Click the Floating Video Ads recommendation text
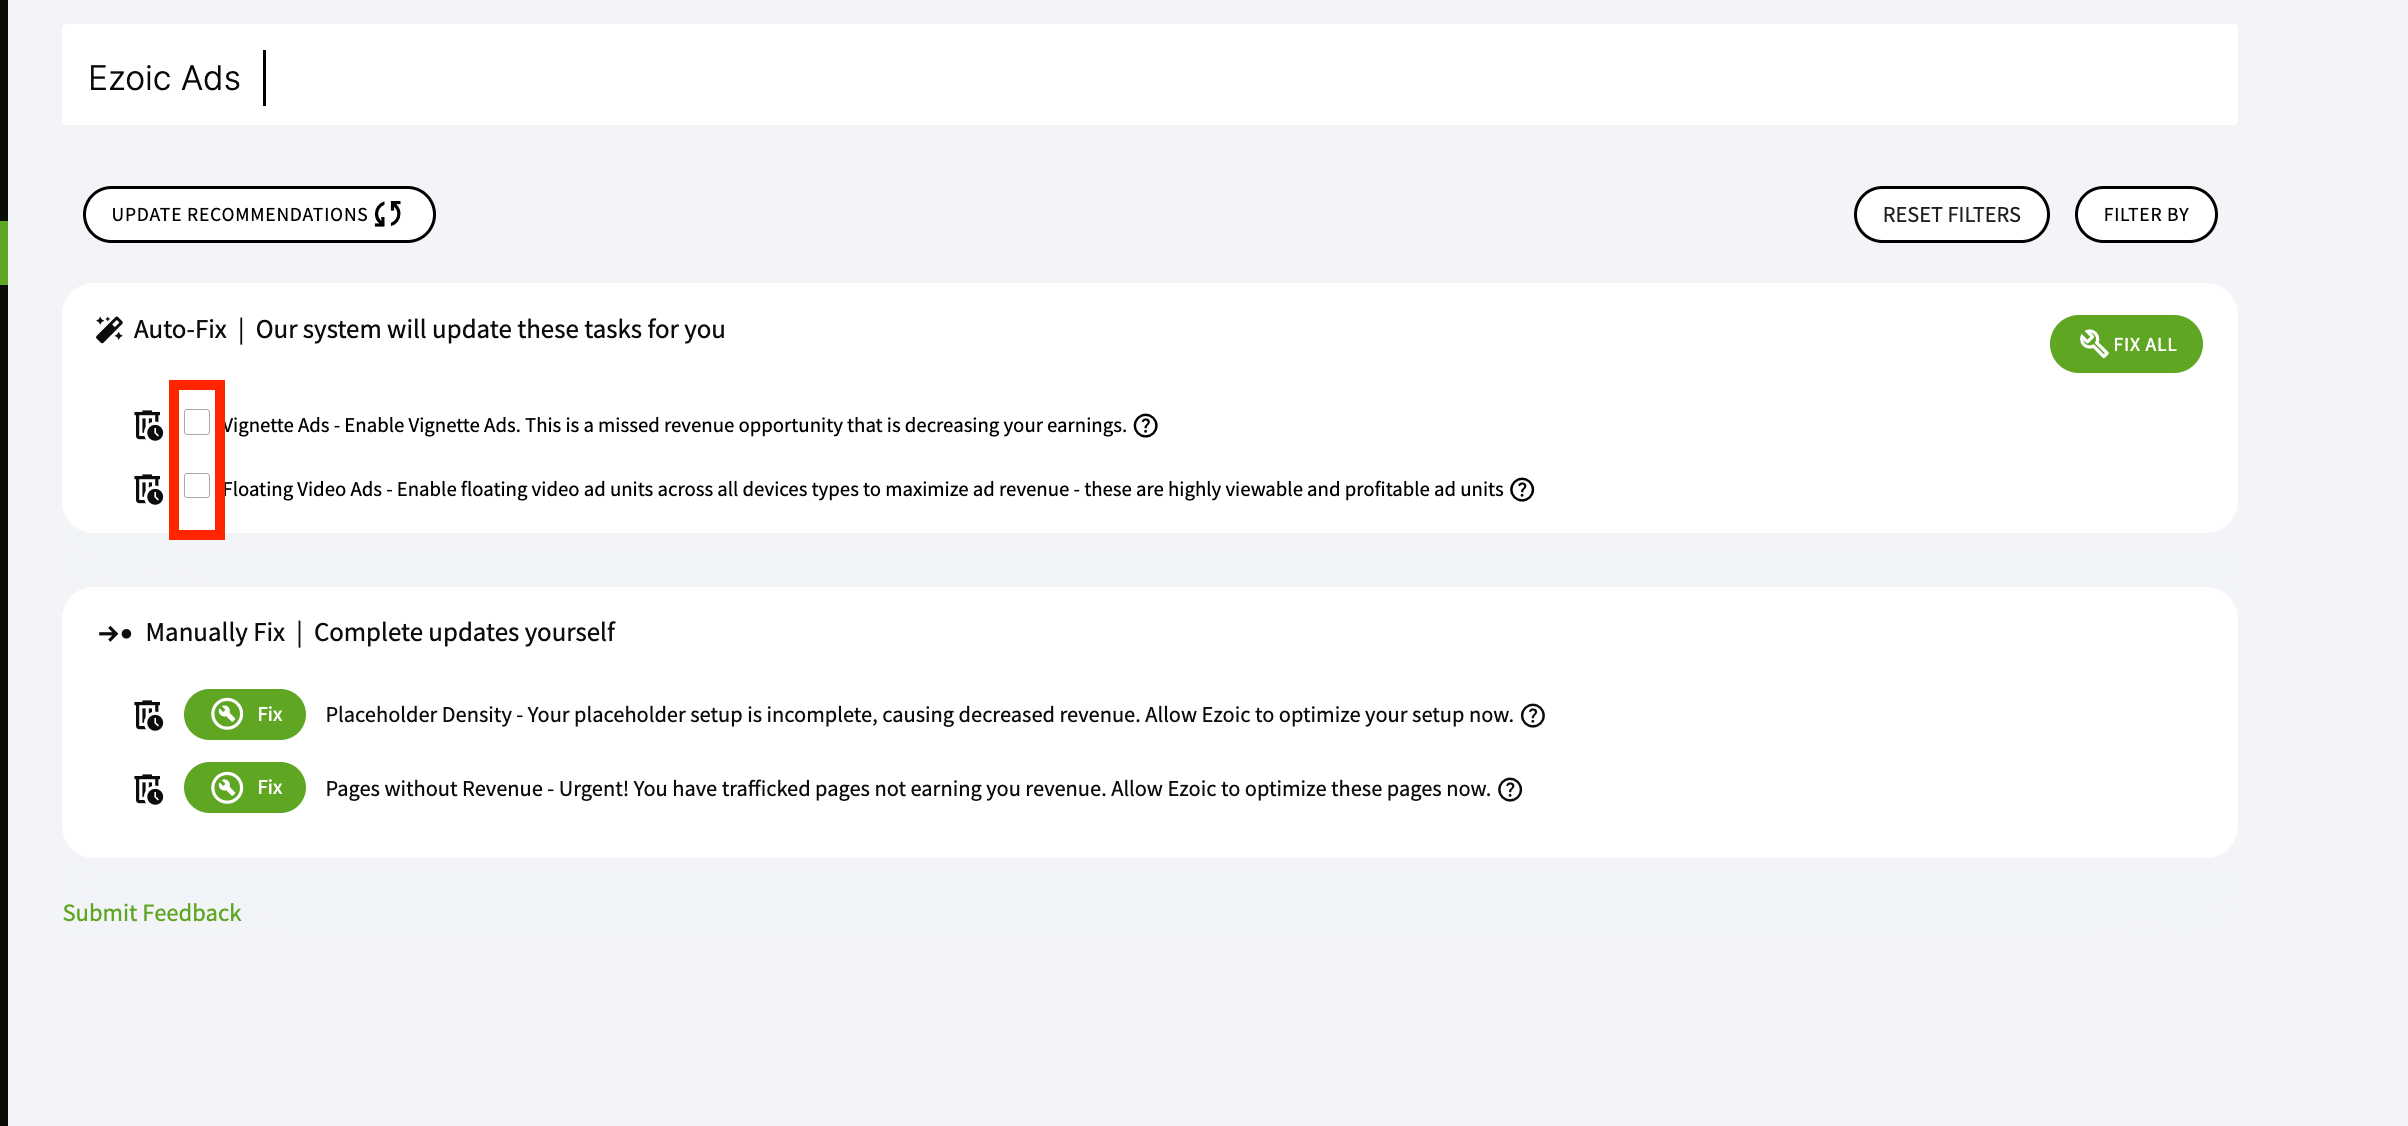The width and height of the screenshot is (2408, 1126). pos(863,489)
